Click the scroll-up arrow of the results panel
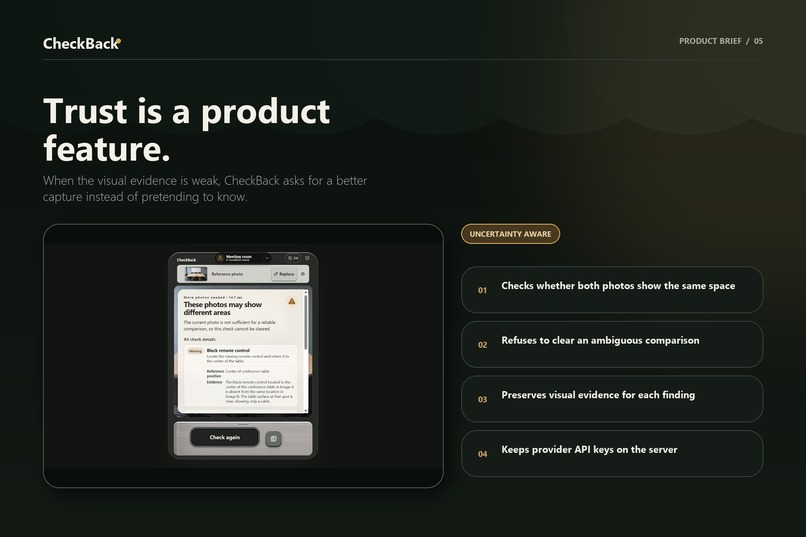This screenshot has height=537, width=806. click(x=306, y=292)
